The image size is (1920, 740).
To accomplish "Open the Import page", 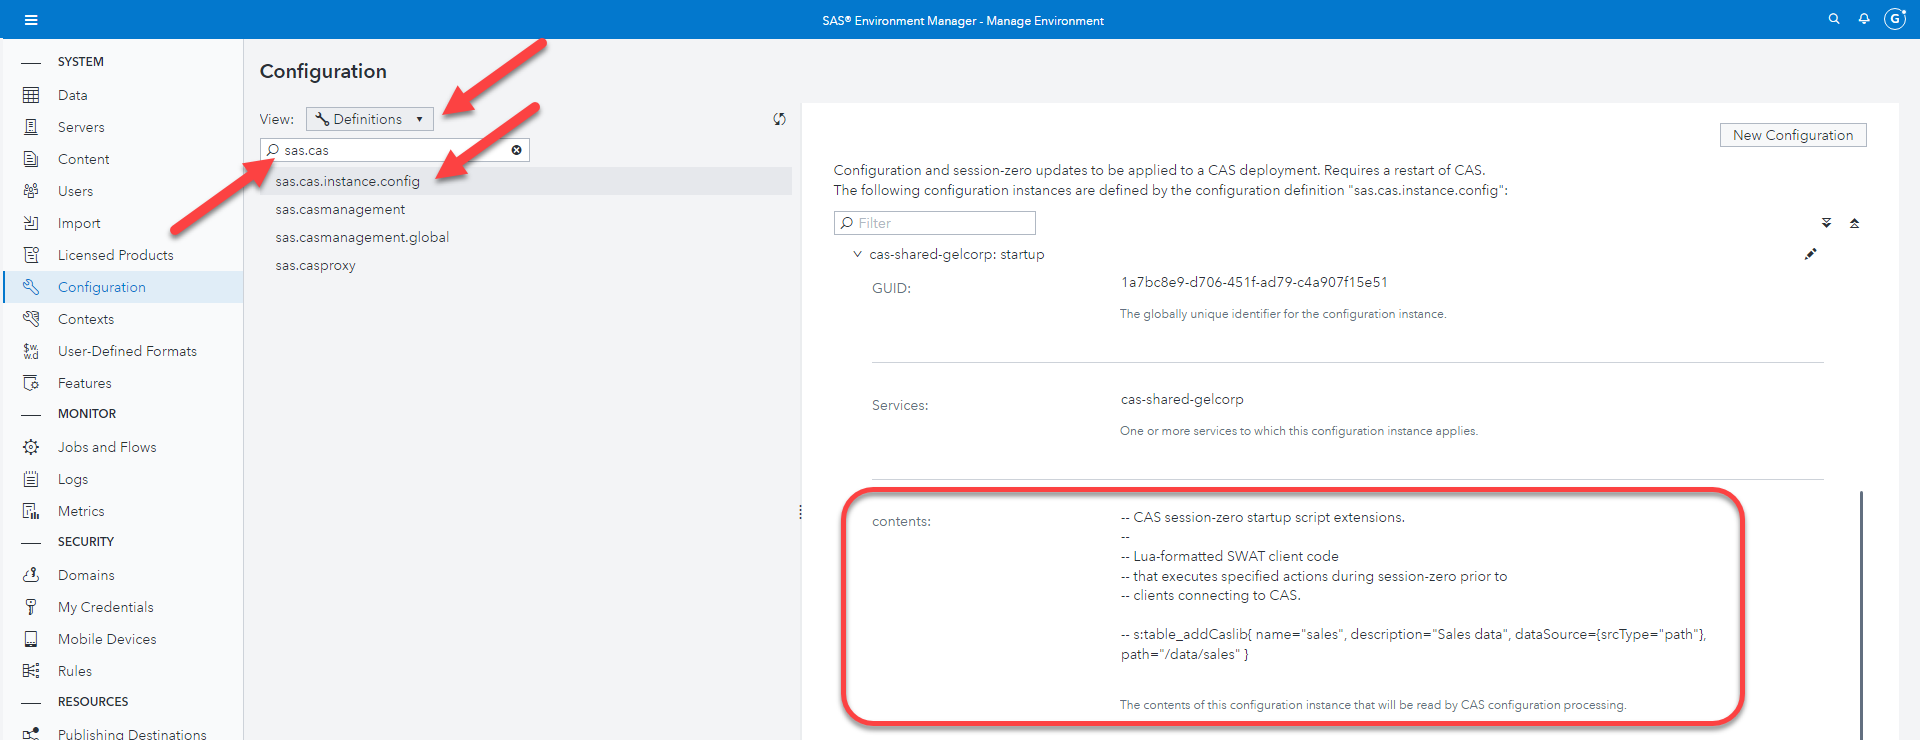I will coord(79,223).
